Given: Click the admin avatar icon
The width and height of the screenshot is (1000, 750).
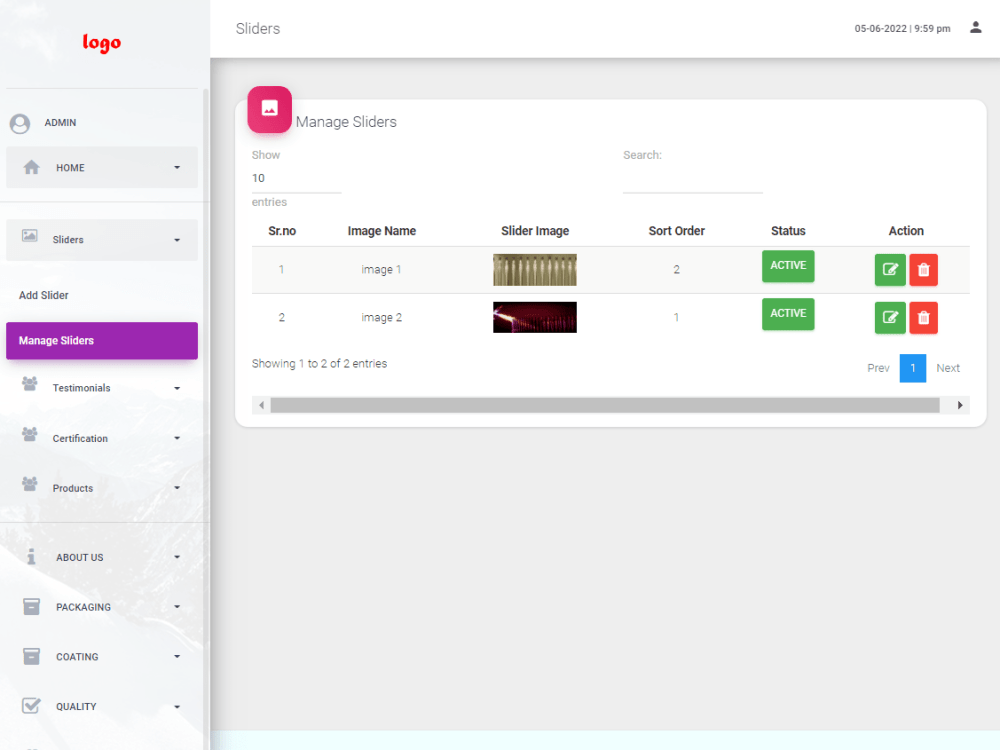Looking at the screenshot, I should point(20,123).
